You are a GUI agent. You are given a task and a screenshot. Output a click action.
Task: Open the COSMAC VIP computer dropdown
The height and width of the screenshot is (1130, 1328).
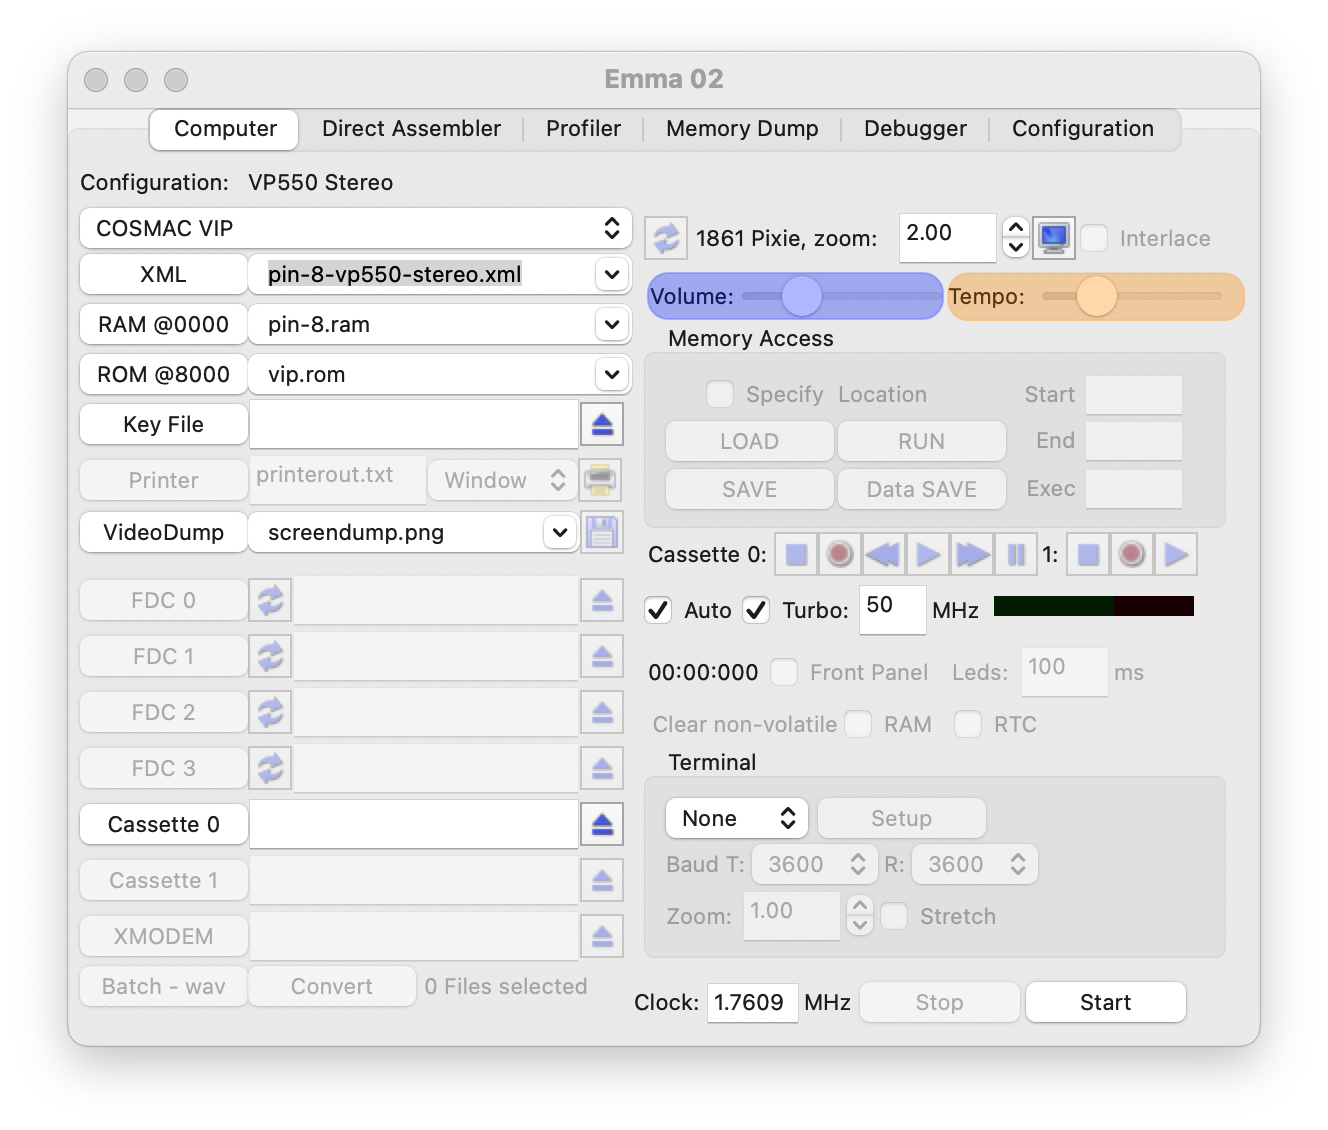coord(355,228)
